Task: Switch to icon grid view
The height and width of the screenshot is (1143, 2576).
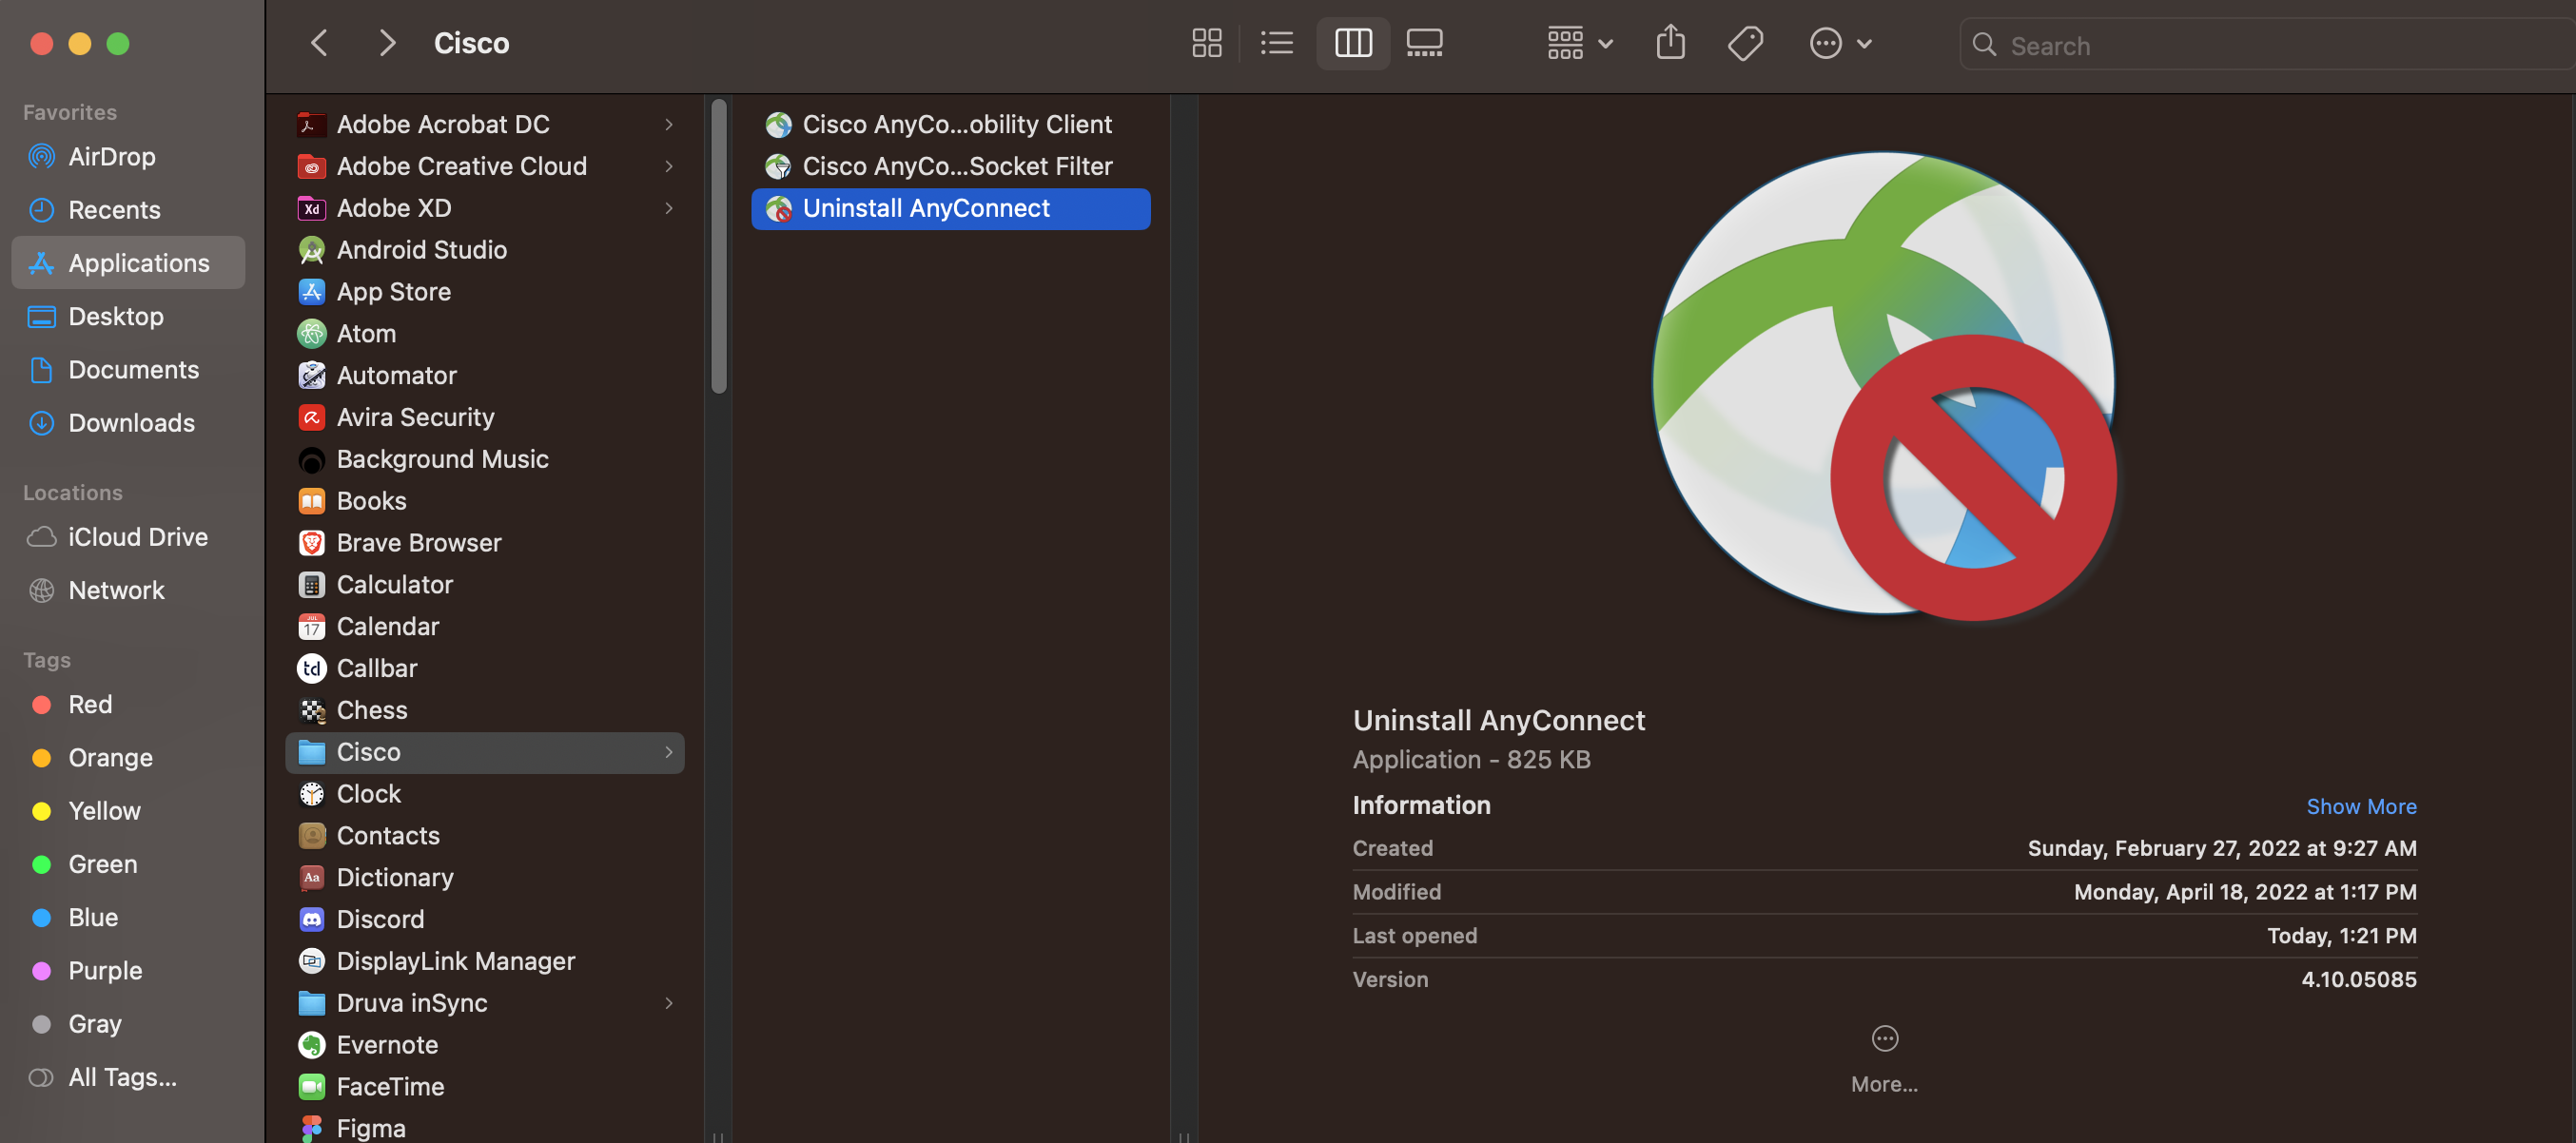Action: (1206, 43)
